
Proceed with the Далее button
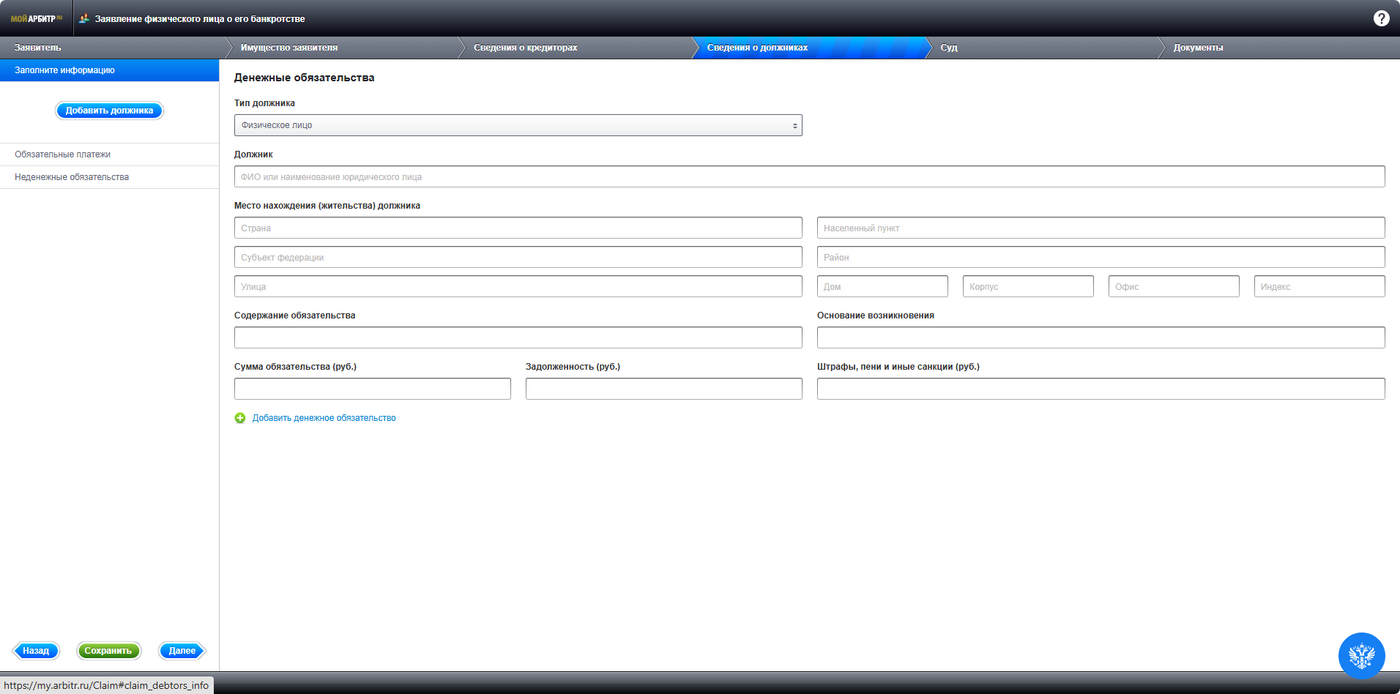(x=182, y=651)
